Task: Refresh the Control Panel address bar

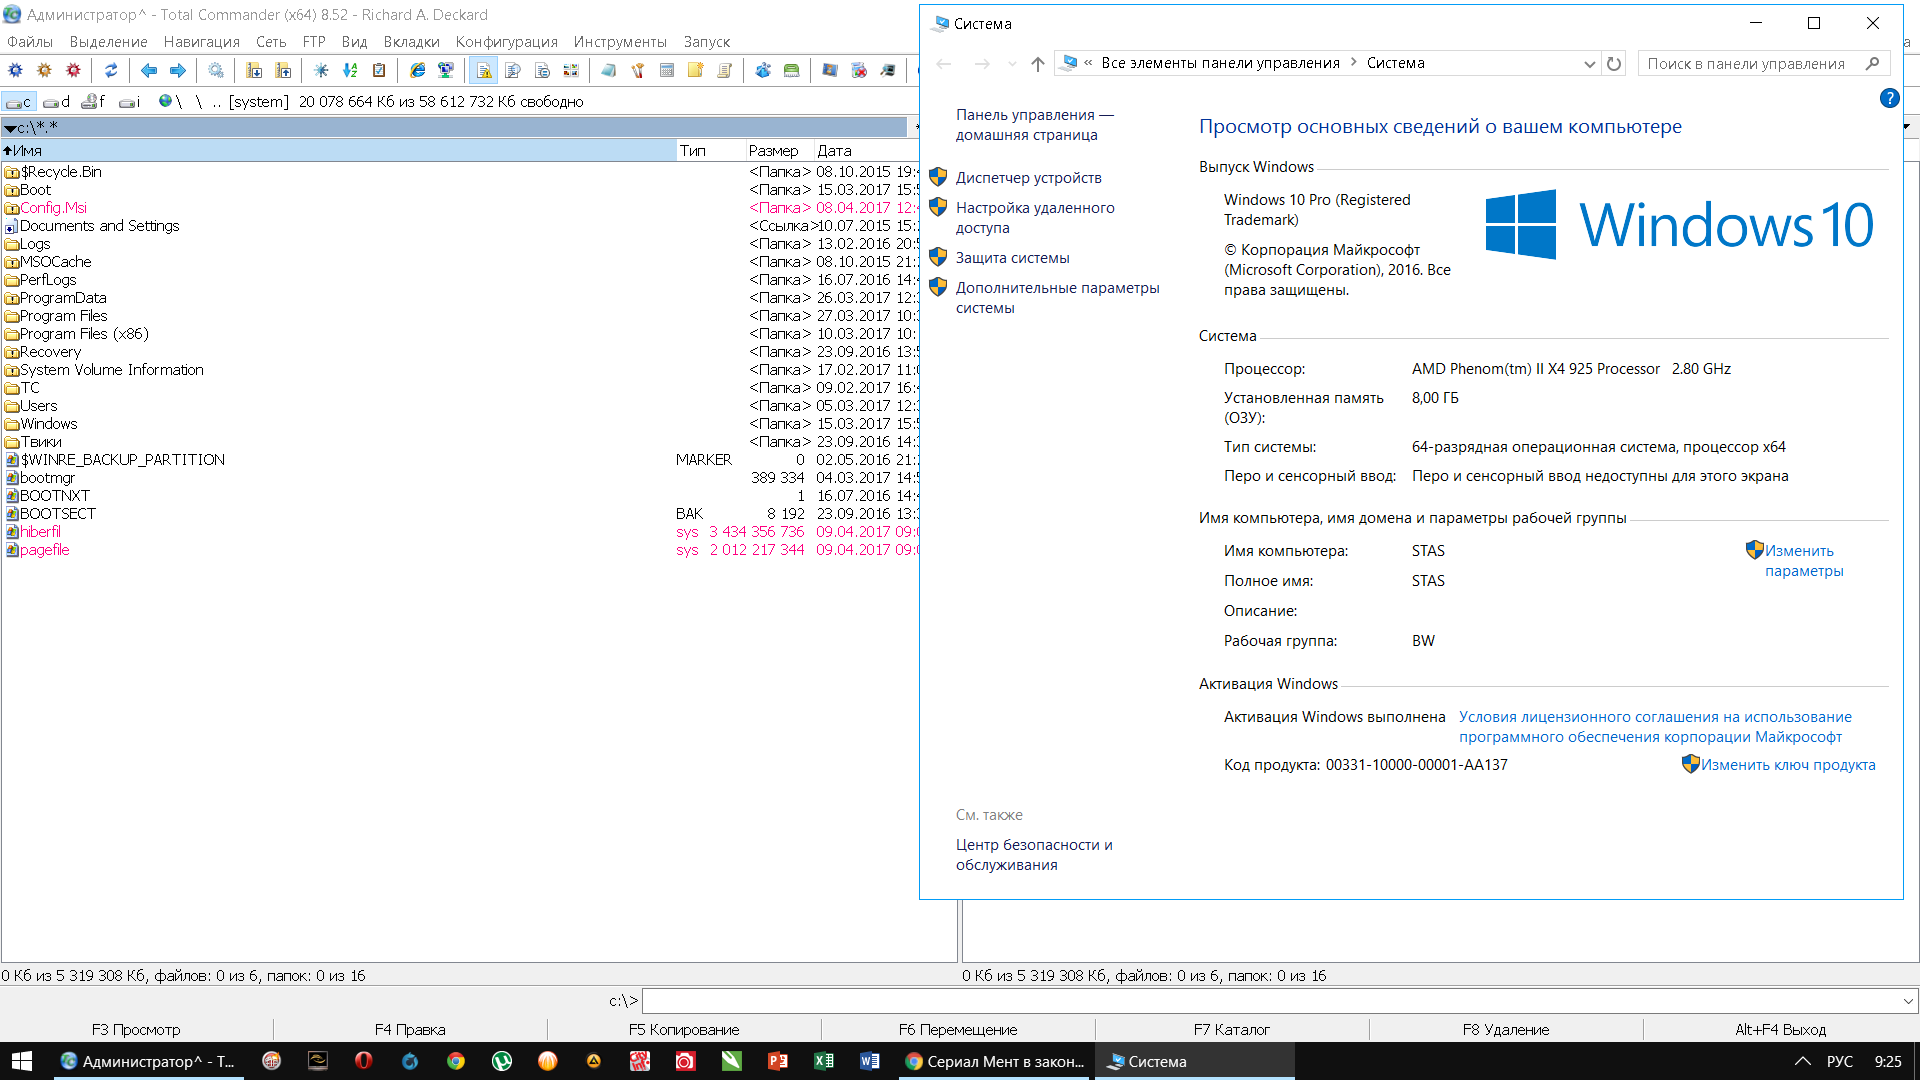Action: click(1614, 63)
